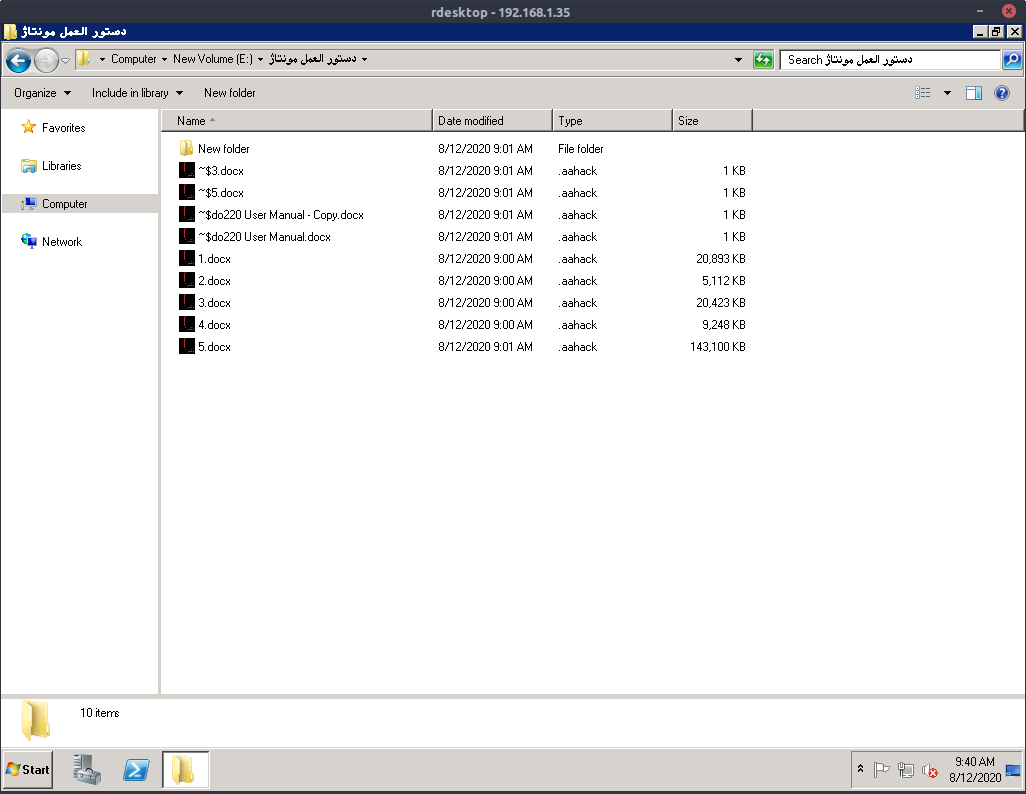
Task: Click the change view icon
Action: click(x=923, y=93)
